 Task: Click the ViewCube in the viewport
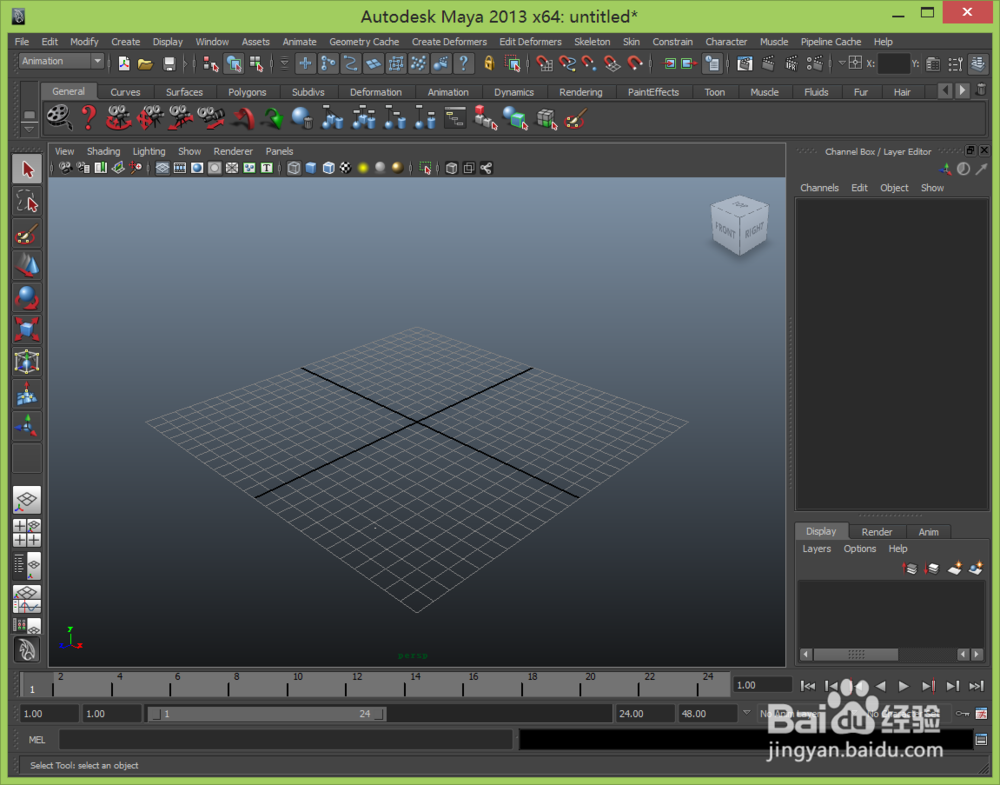(x=738, y=225)
